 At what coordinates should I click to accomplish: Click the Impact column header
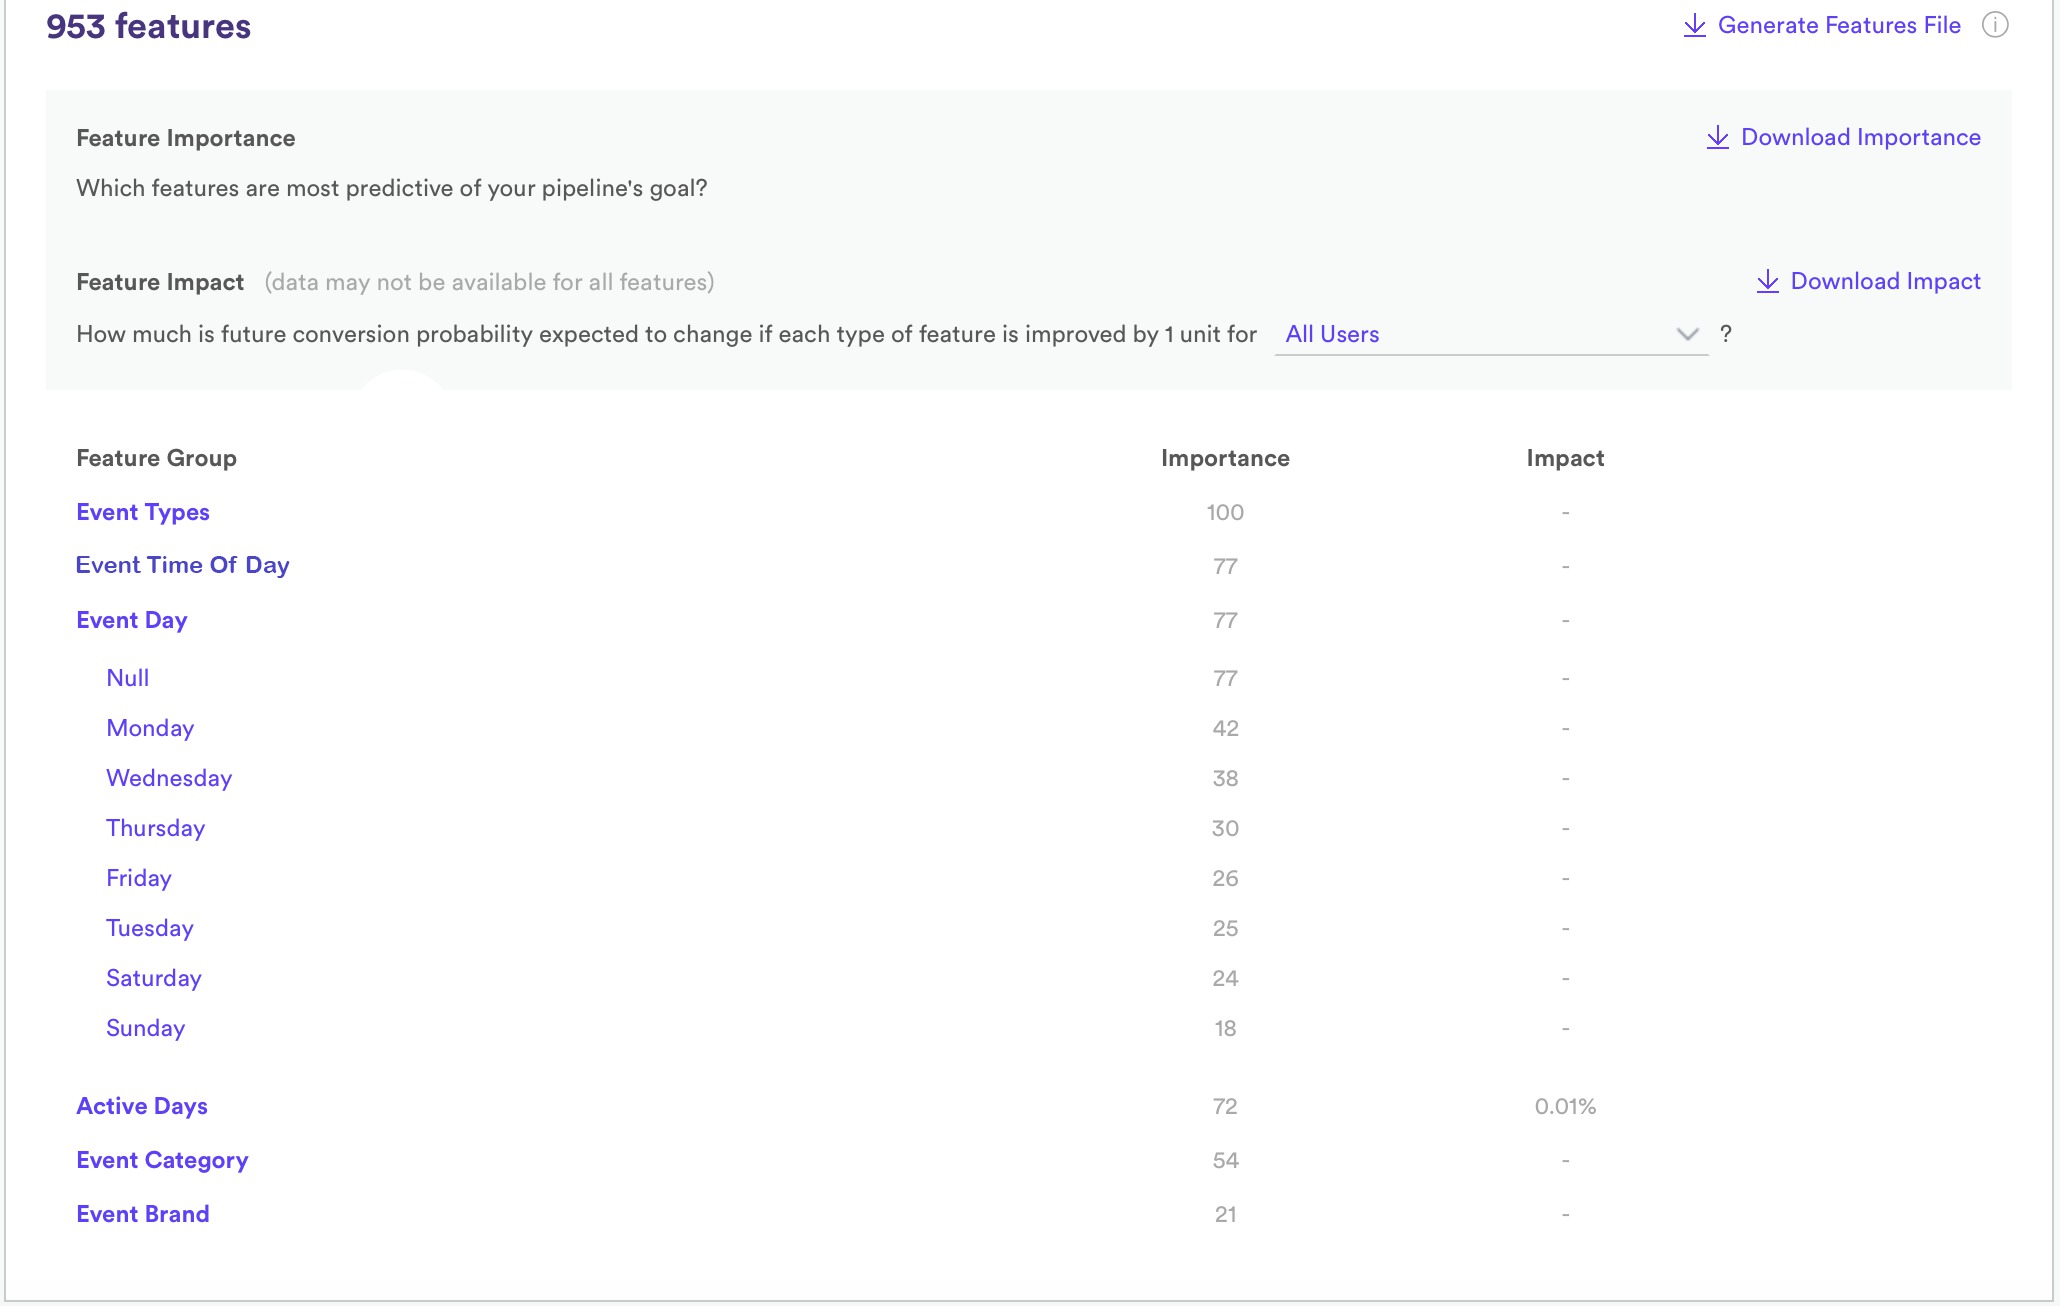tap(1565, 458)
